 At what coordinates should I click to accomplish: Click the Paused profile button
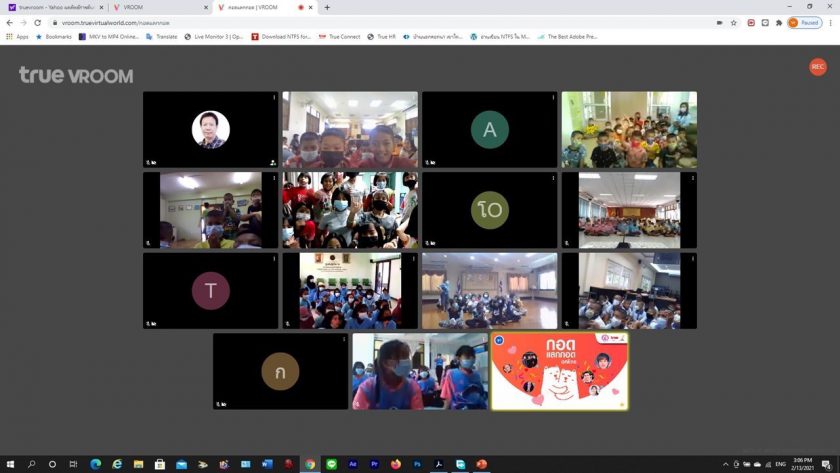[x=804, y=22]
